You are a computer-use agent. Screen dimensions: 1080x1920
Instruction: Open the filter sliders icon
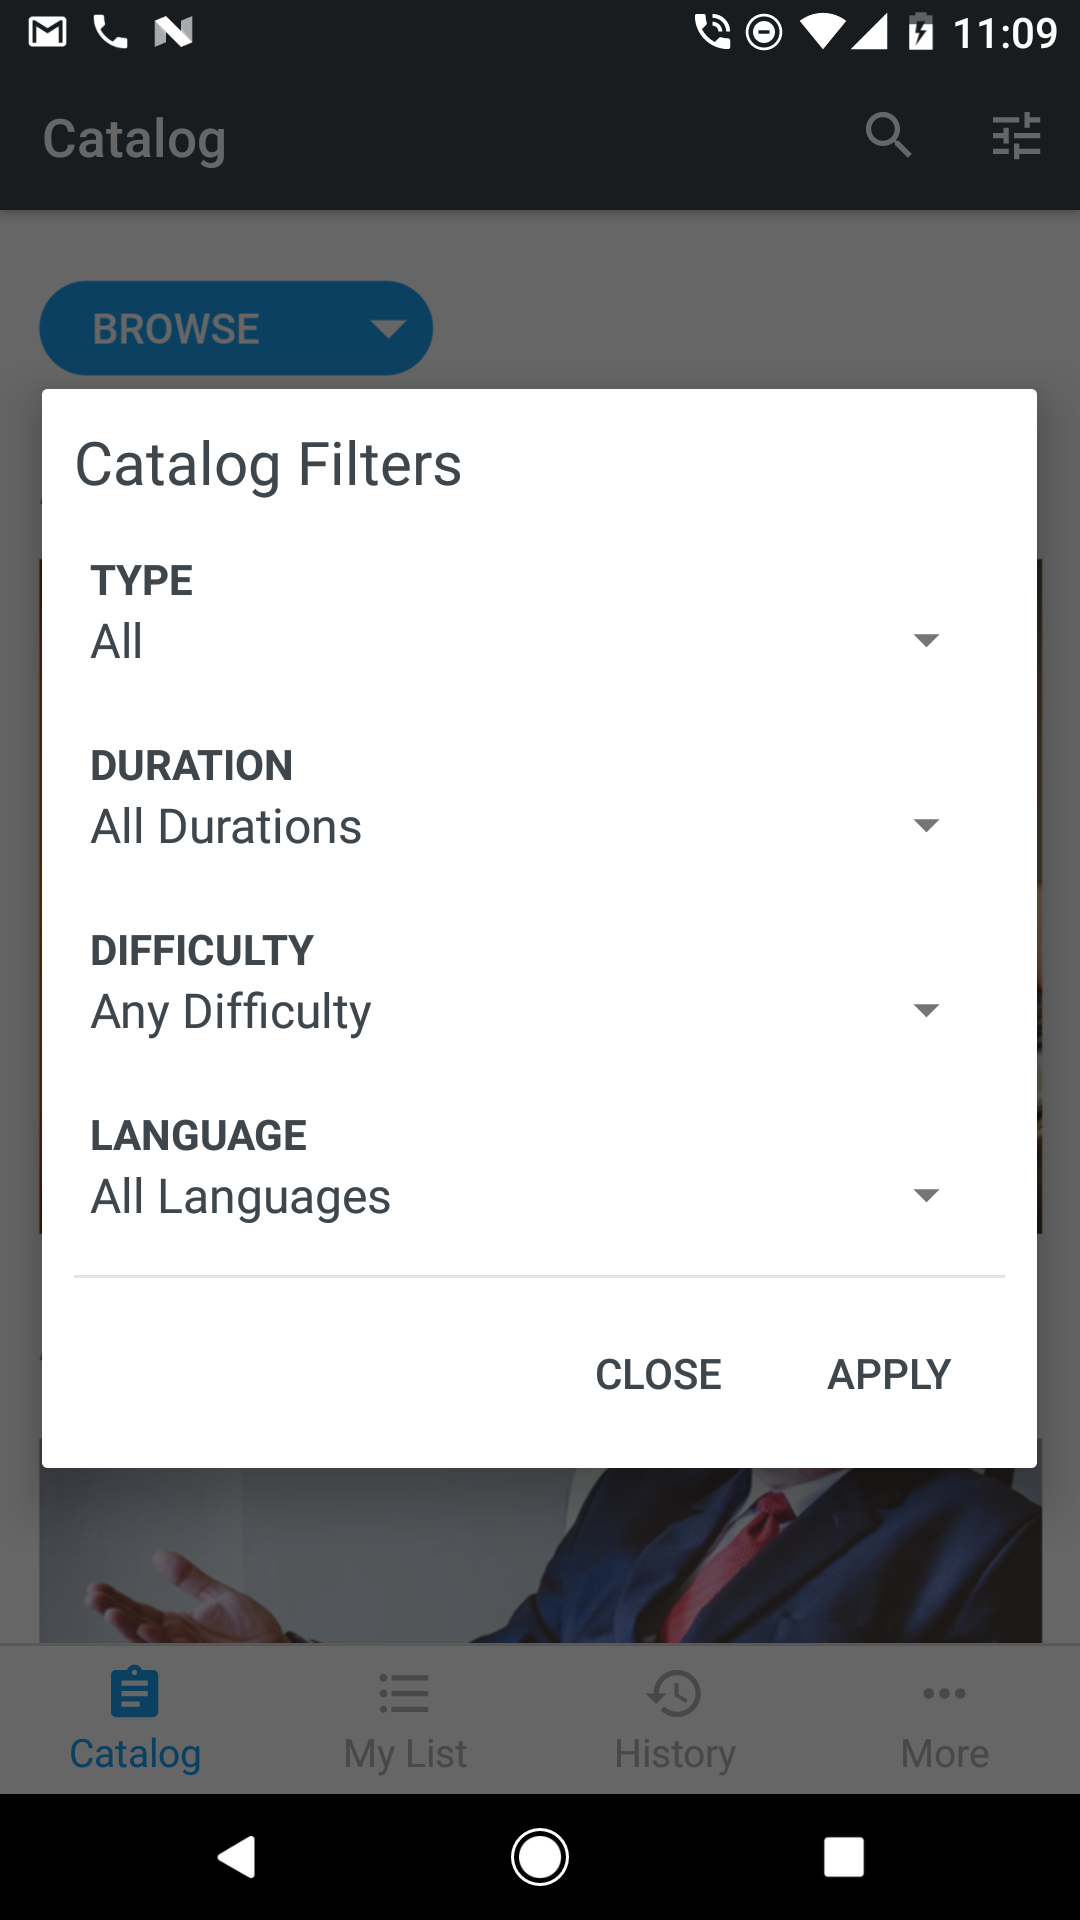pos(1016,135)
